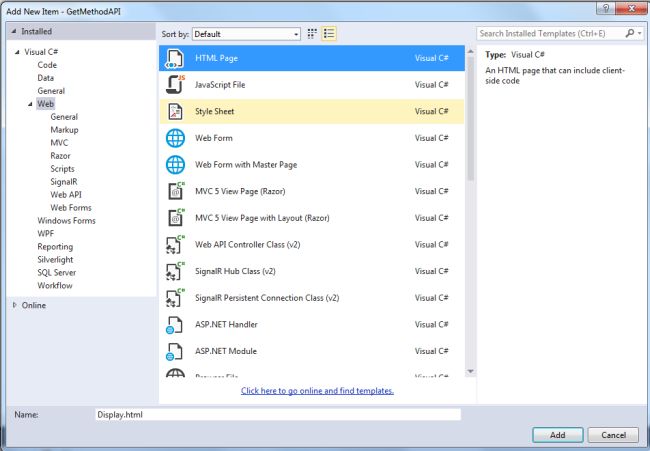Select the MVC subcategory
This screenshot has height=451, width=650.
[x=59, y=143]
